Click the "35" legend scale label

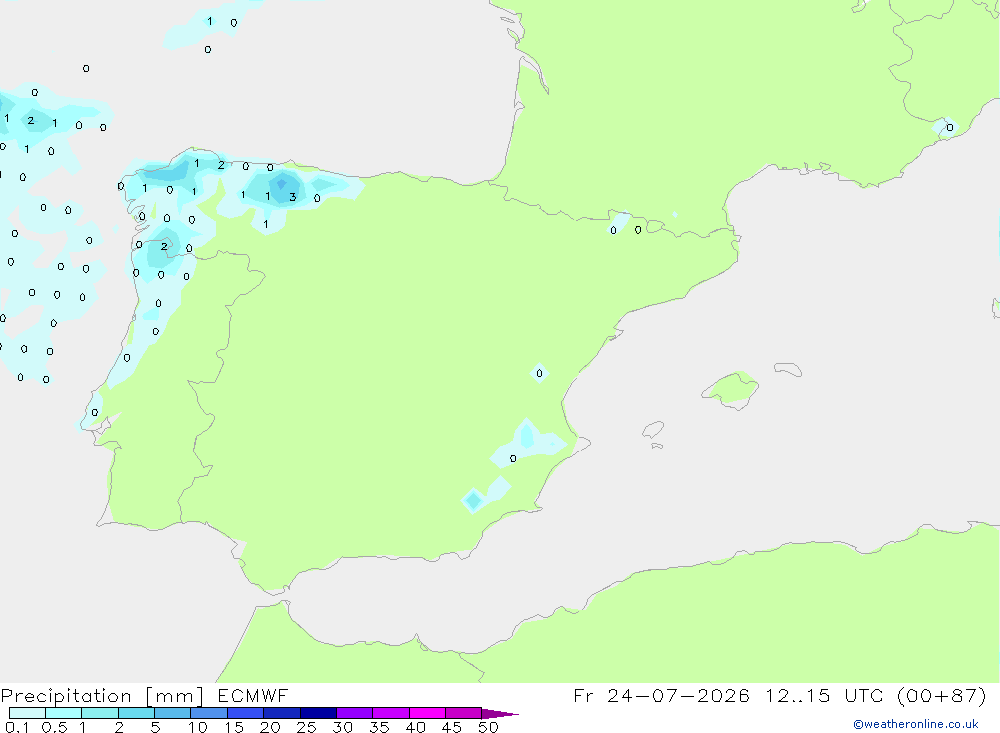(x=379, y=727)
